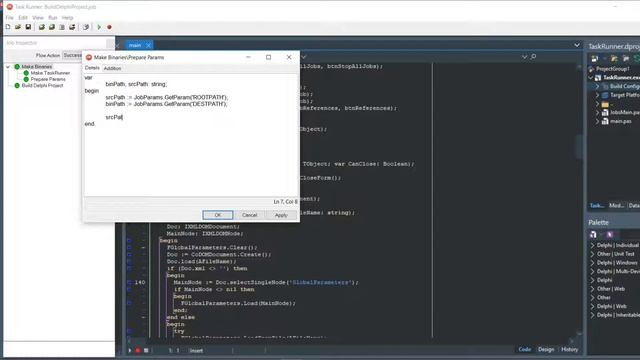Click the OK button in the dialog

tap(218, 215)
